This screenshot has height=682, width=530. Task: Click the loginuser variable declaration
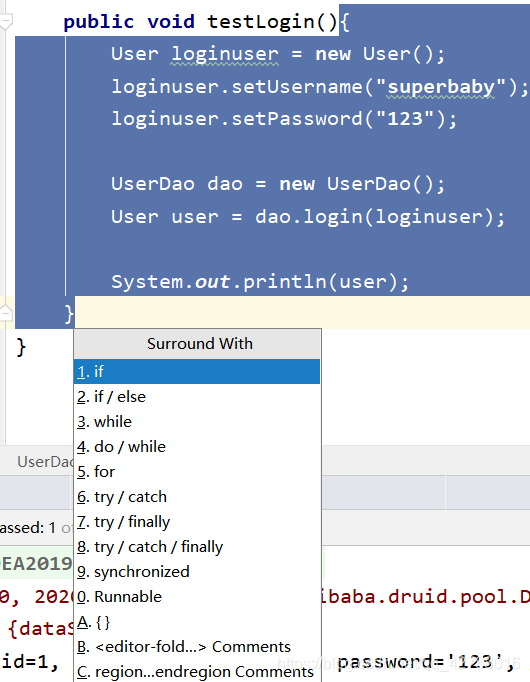(225, 54)
